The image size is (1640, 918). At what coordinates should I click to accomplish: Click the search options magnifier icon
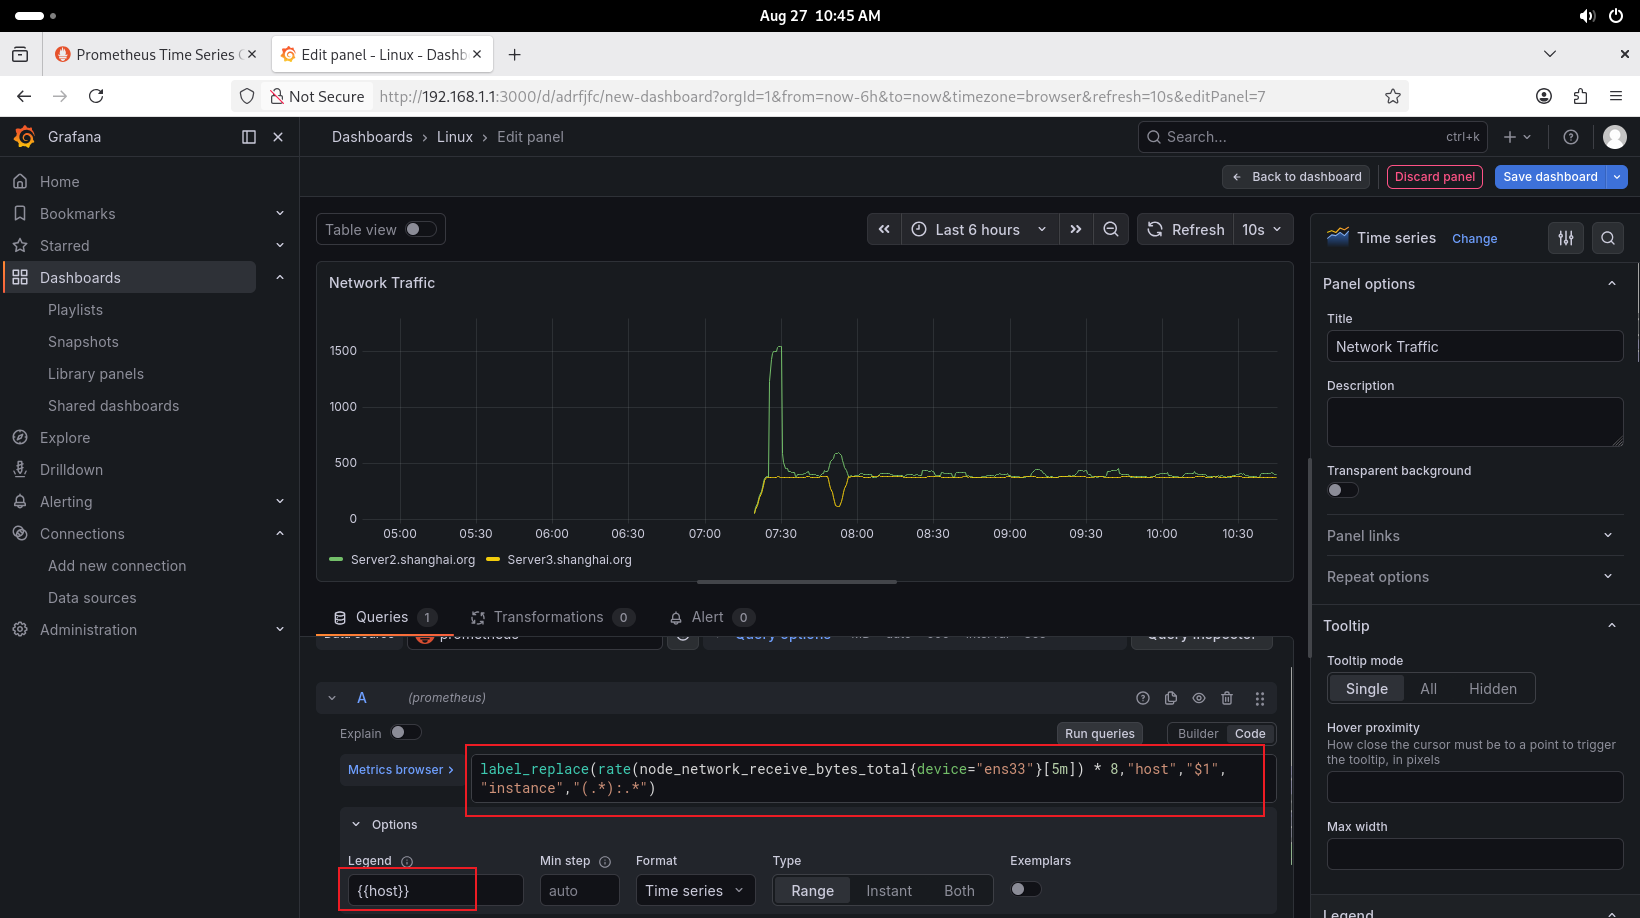(1608, 238)
